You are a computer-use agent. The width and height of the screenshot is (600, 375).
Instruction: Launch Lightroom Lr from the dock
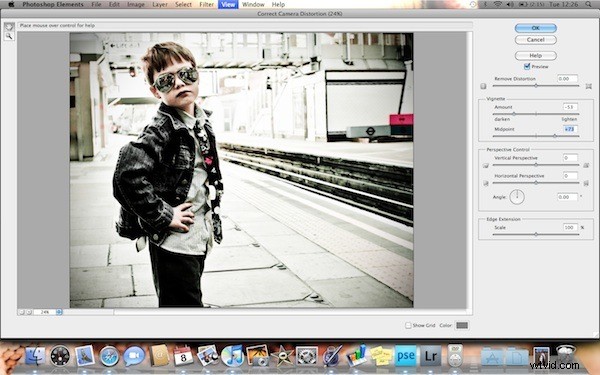pos(430,356)
